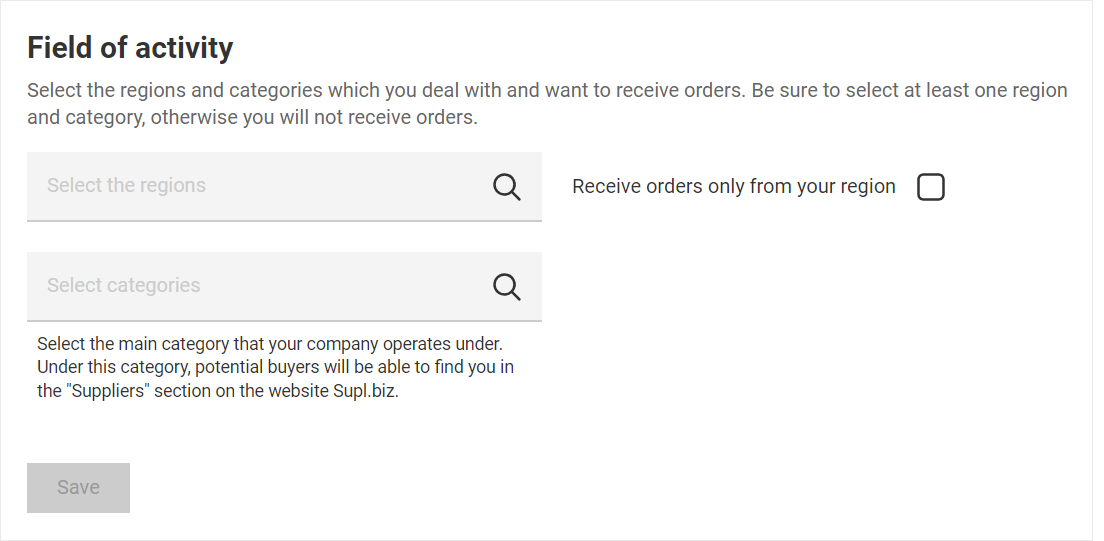Click the "Receive orders only from your region" label
Viewport: 1104px width, 541px height.
coord(733,187)
